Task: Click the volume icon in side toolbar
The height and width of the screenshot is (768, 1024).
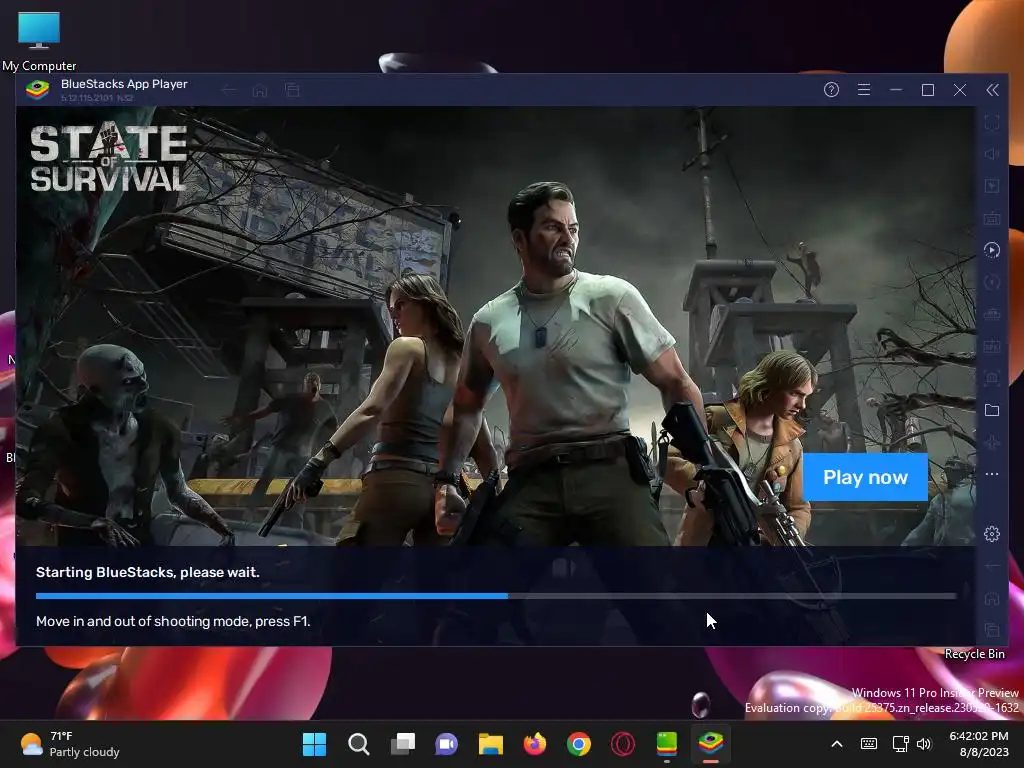Action: [991, 154]
